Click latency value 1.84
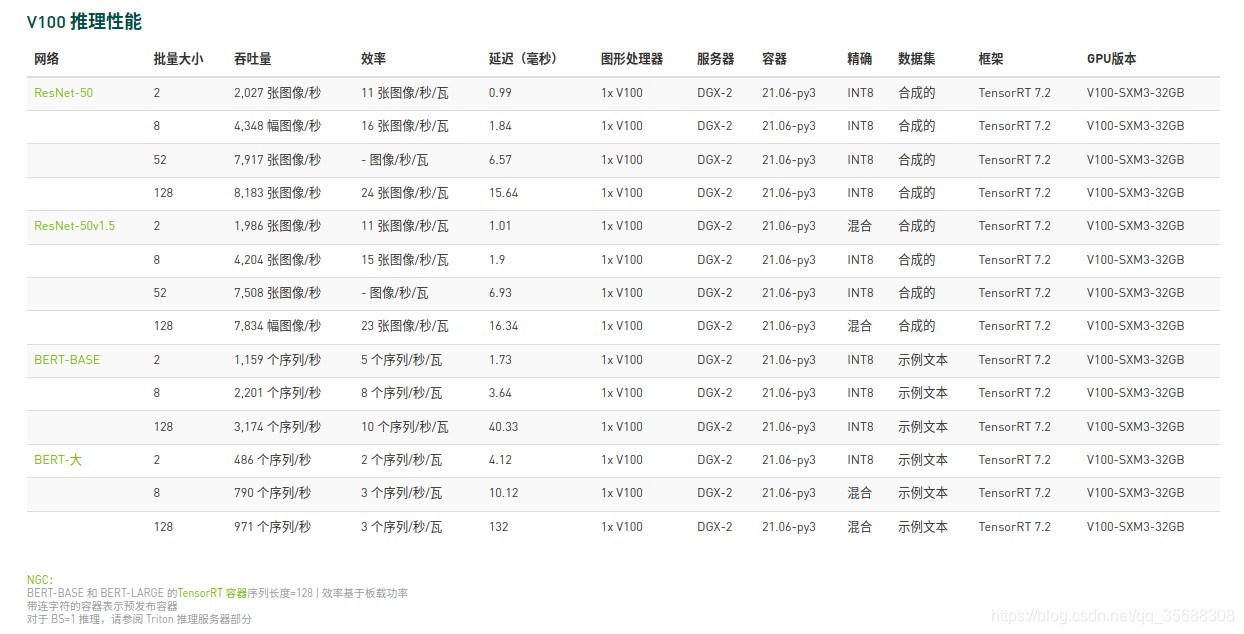1244x634 pixels. click(500, 126)
